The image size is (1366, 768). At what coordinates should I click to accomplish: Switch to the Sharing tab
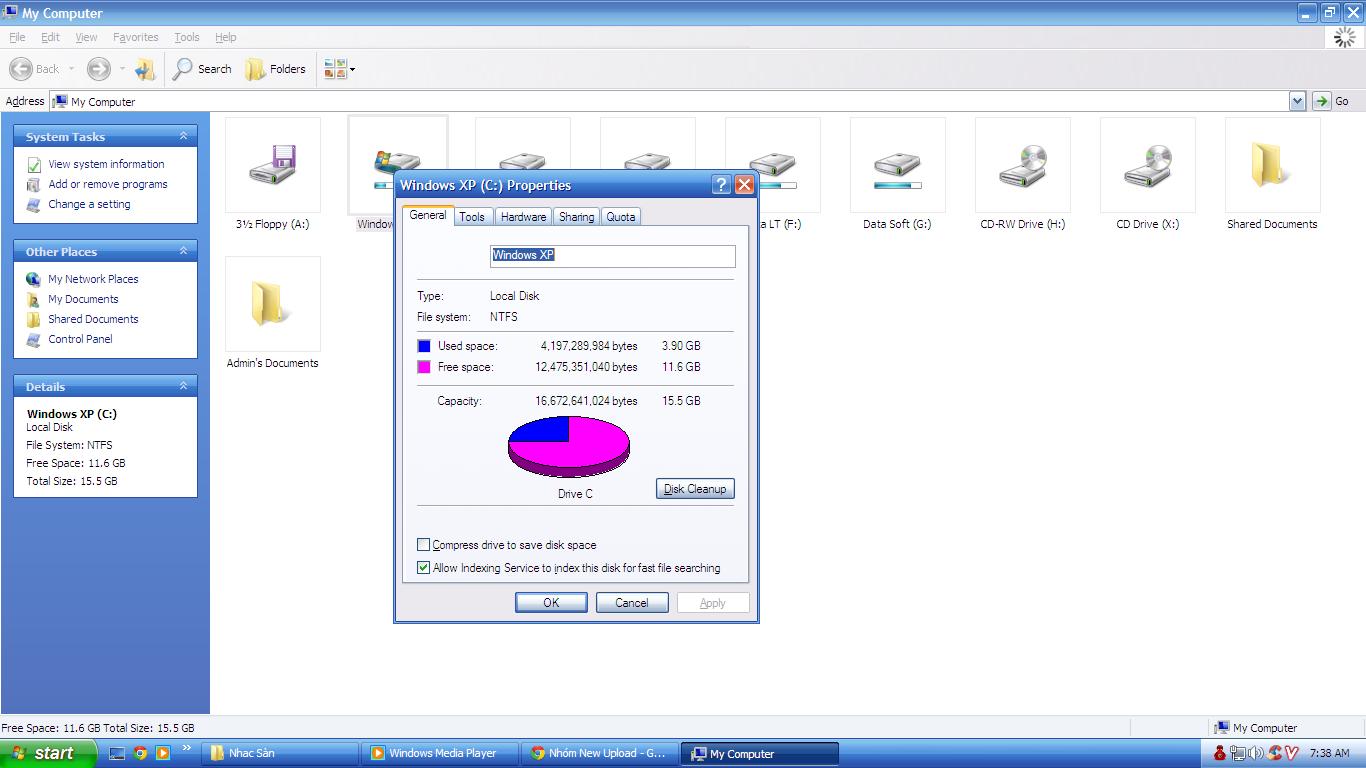pos(576,217)
